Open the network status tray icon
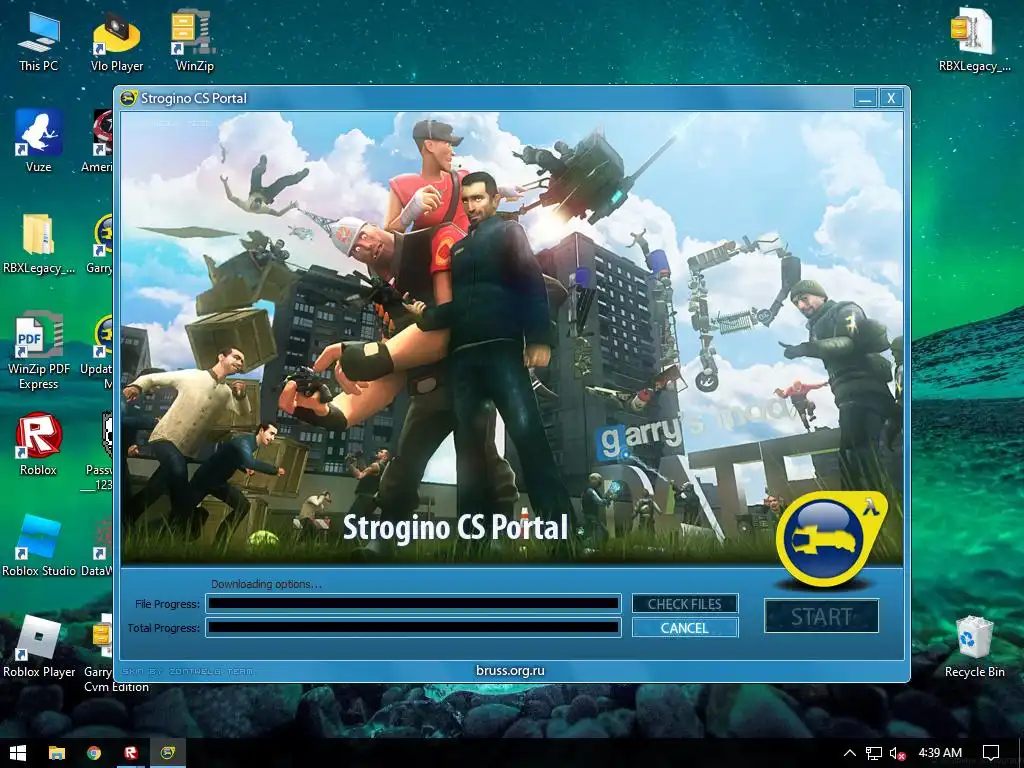This screenshot has height=768, width=1024. (874, 753)
